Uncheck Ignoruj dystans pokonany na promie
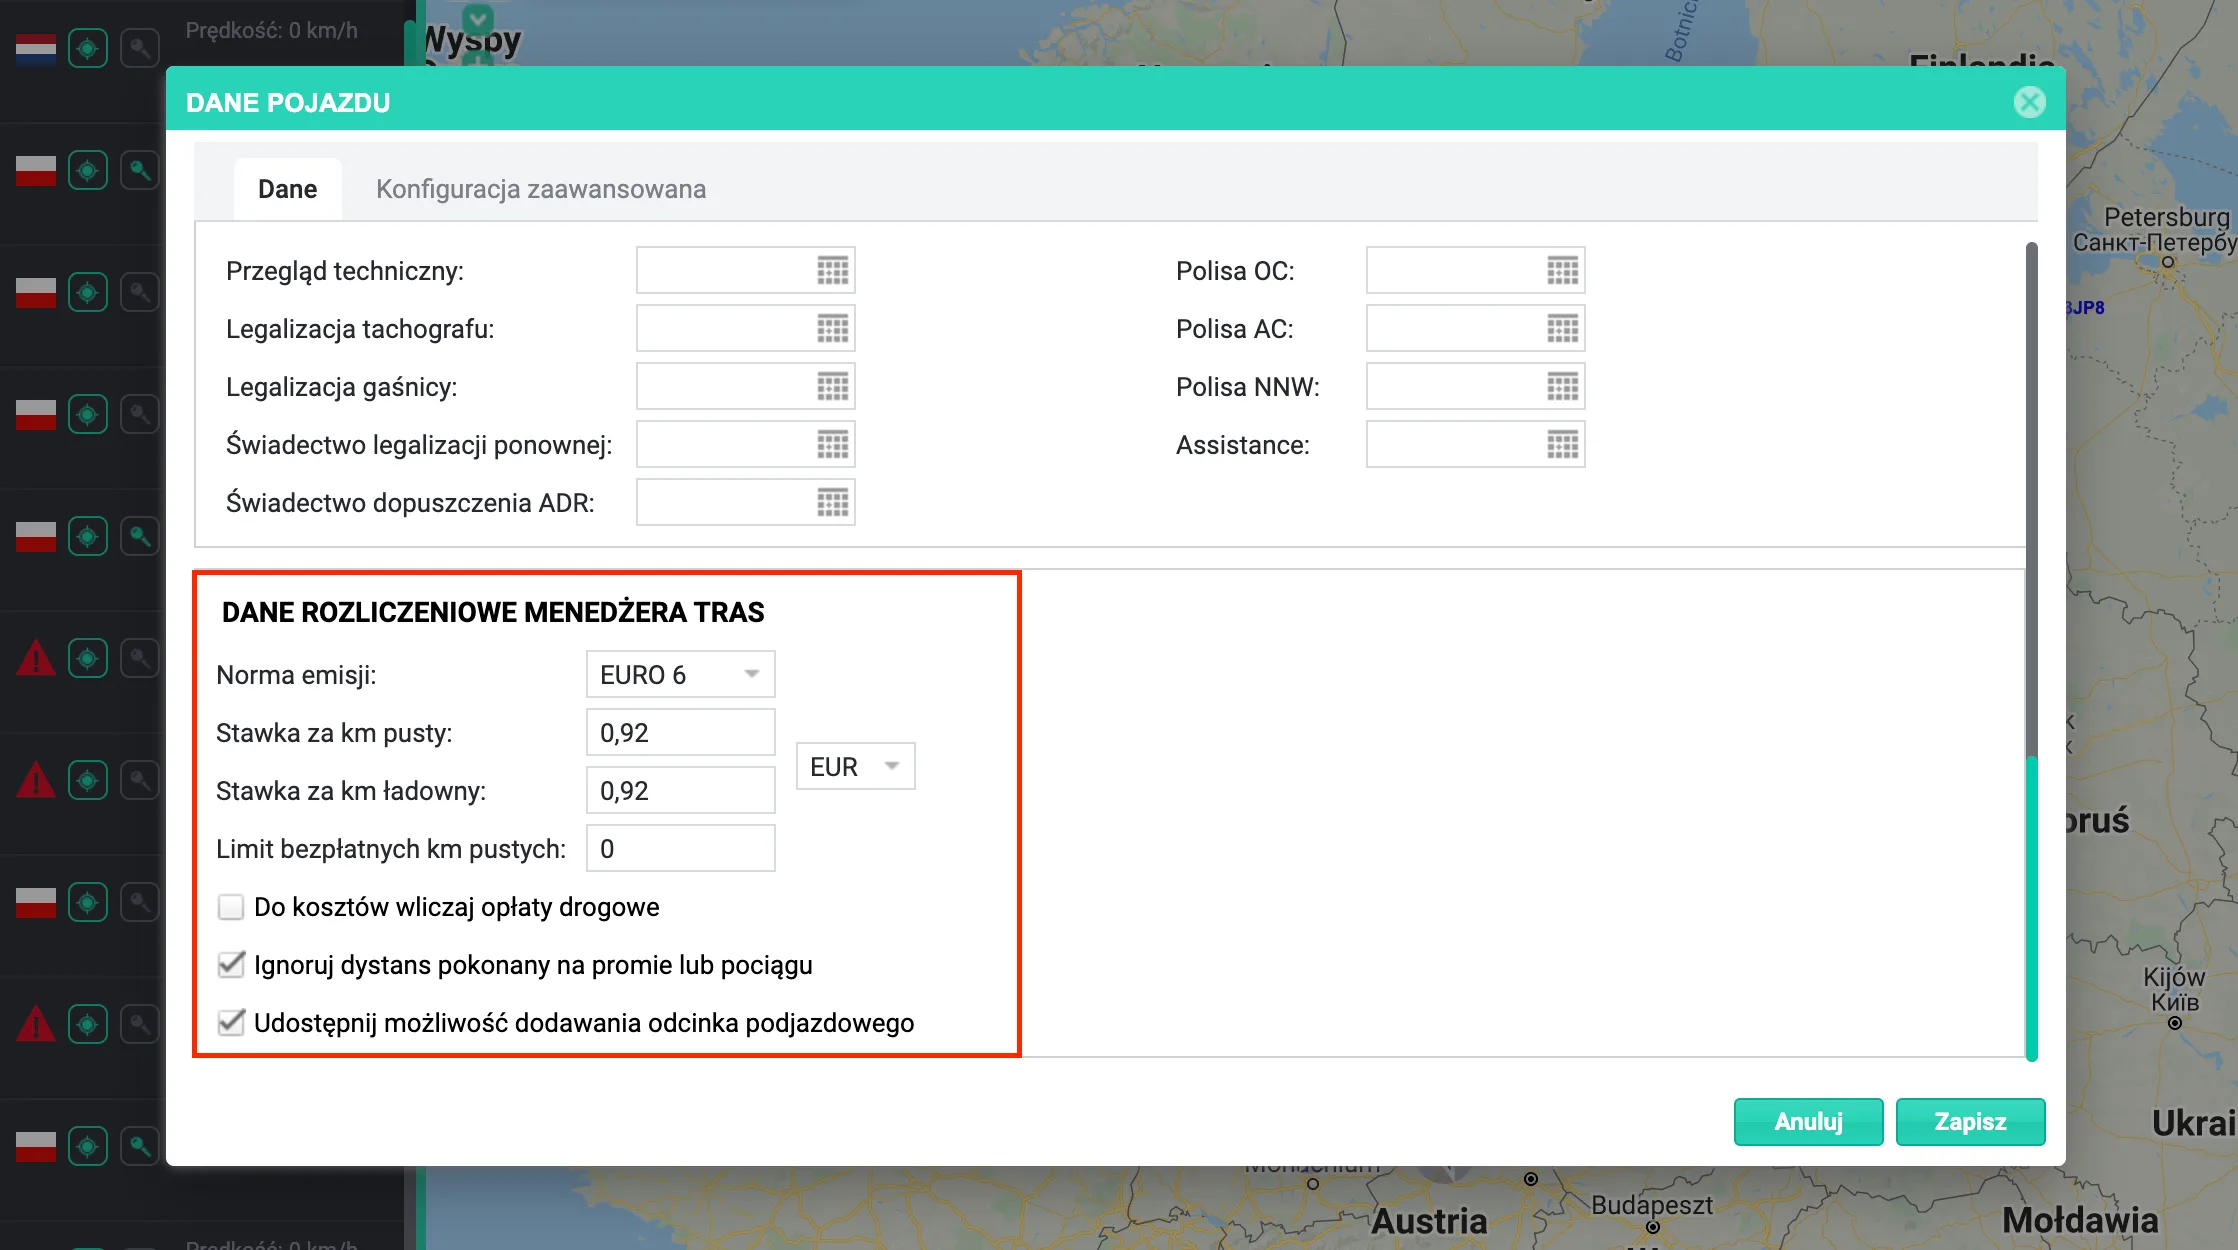Image resolution: width=2238 pixels, height=1250 pixels. 231,965
